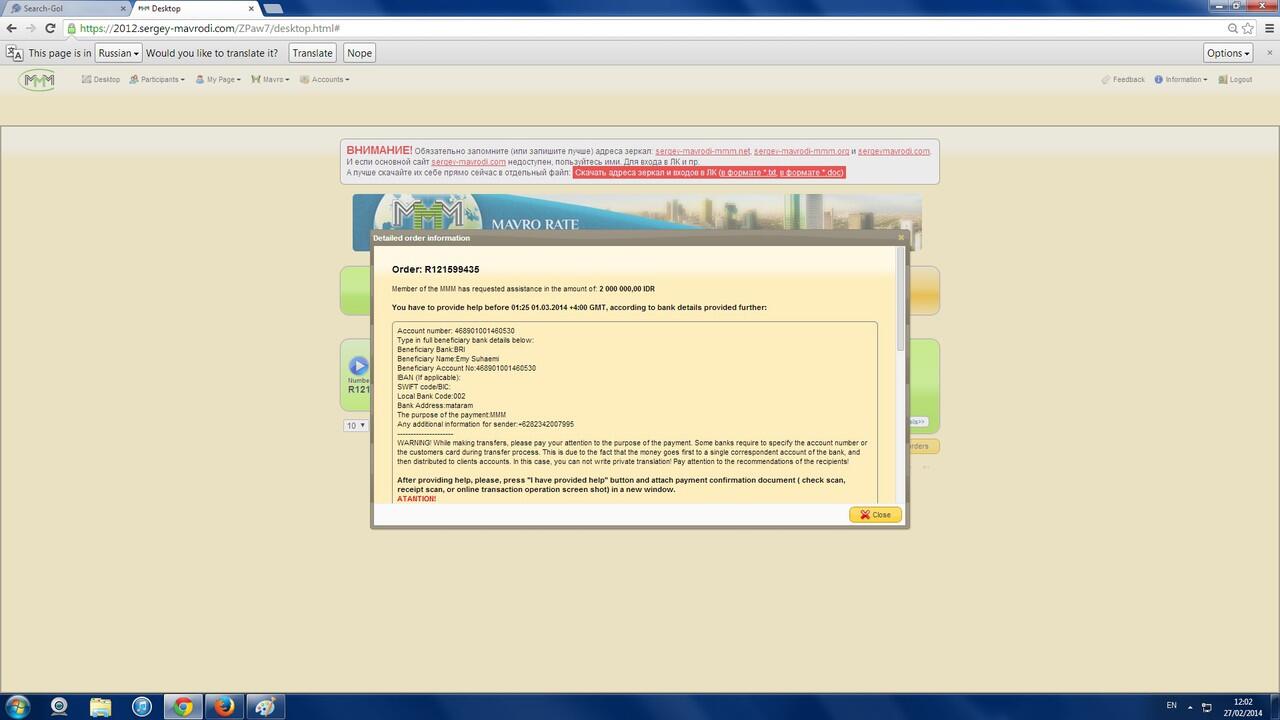The height and width of the screenshot is (720, 1280).
Task: Open the Chrome hamburger menu
Action: point(1268,29)
